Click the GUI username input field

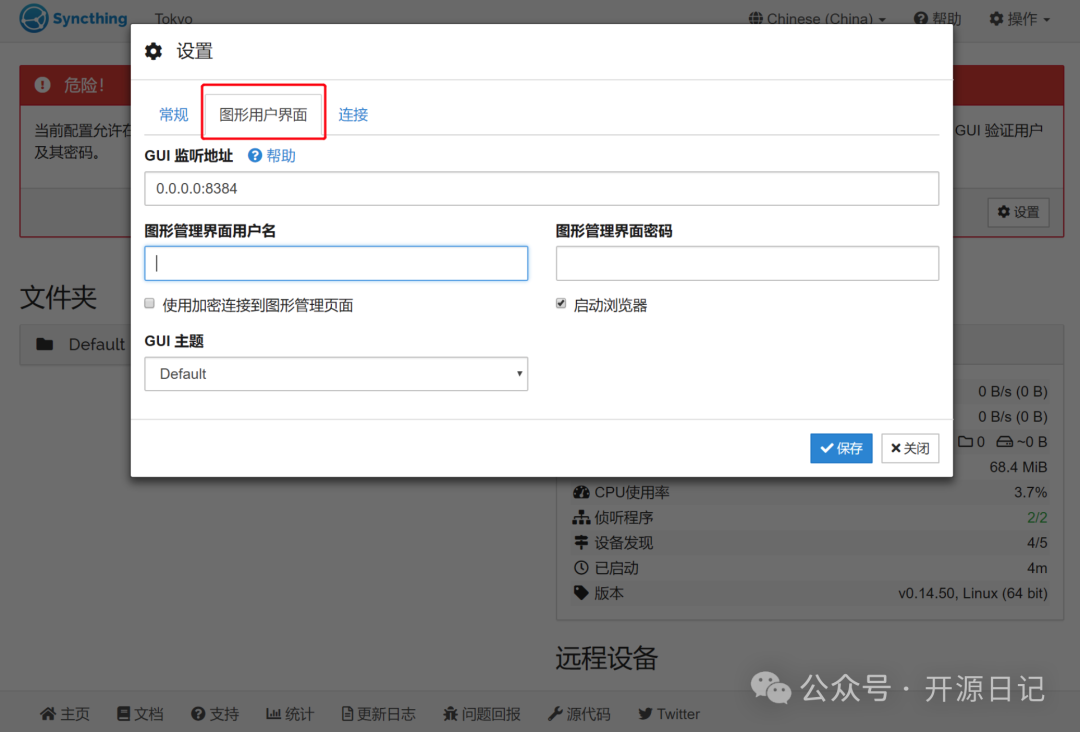tap(336, 264)
